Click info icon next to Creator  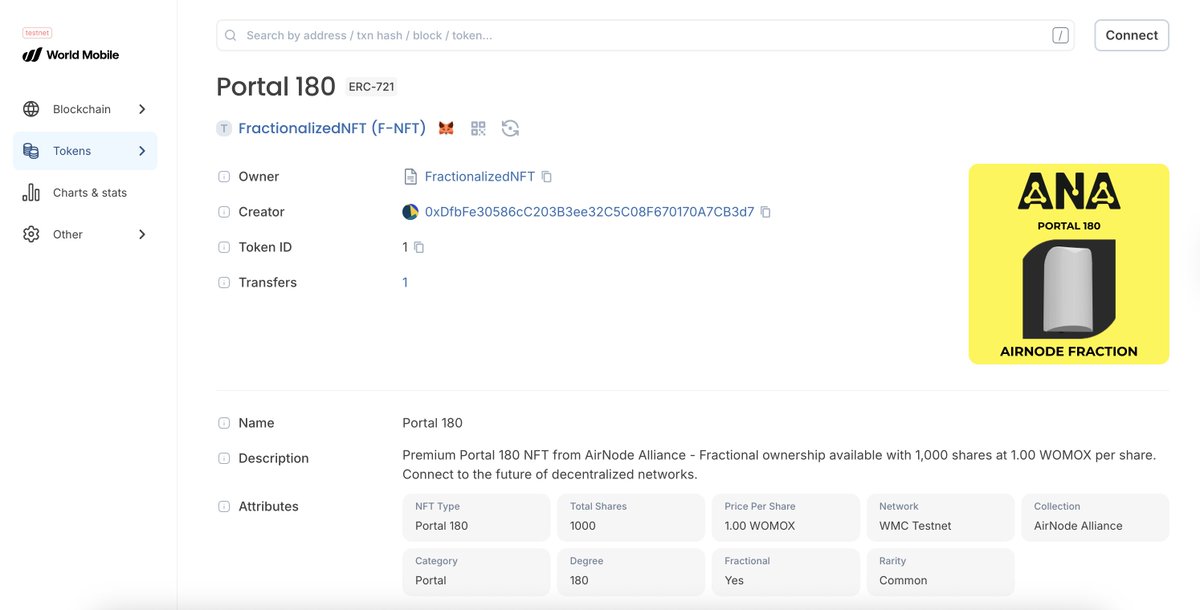(224, 212)
